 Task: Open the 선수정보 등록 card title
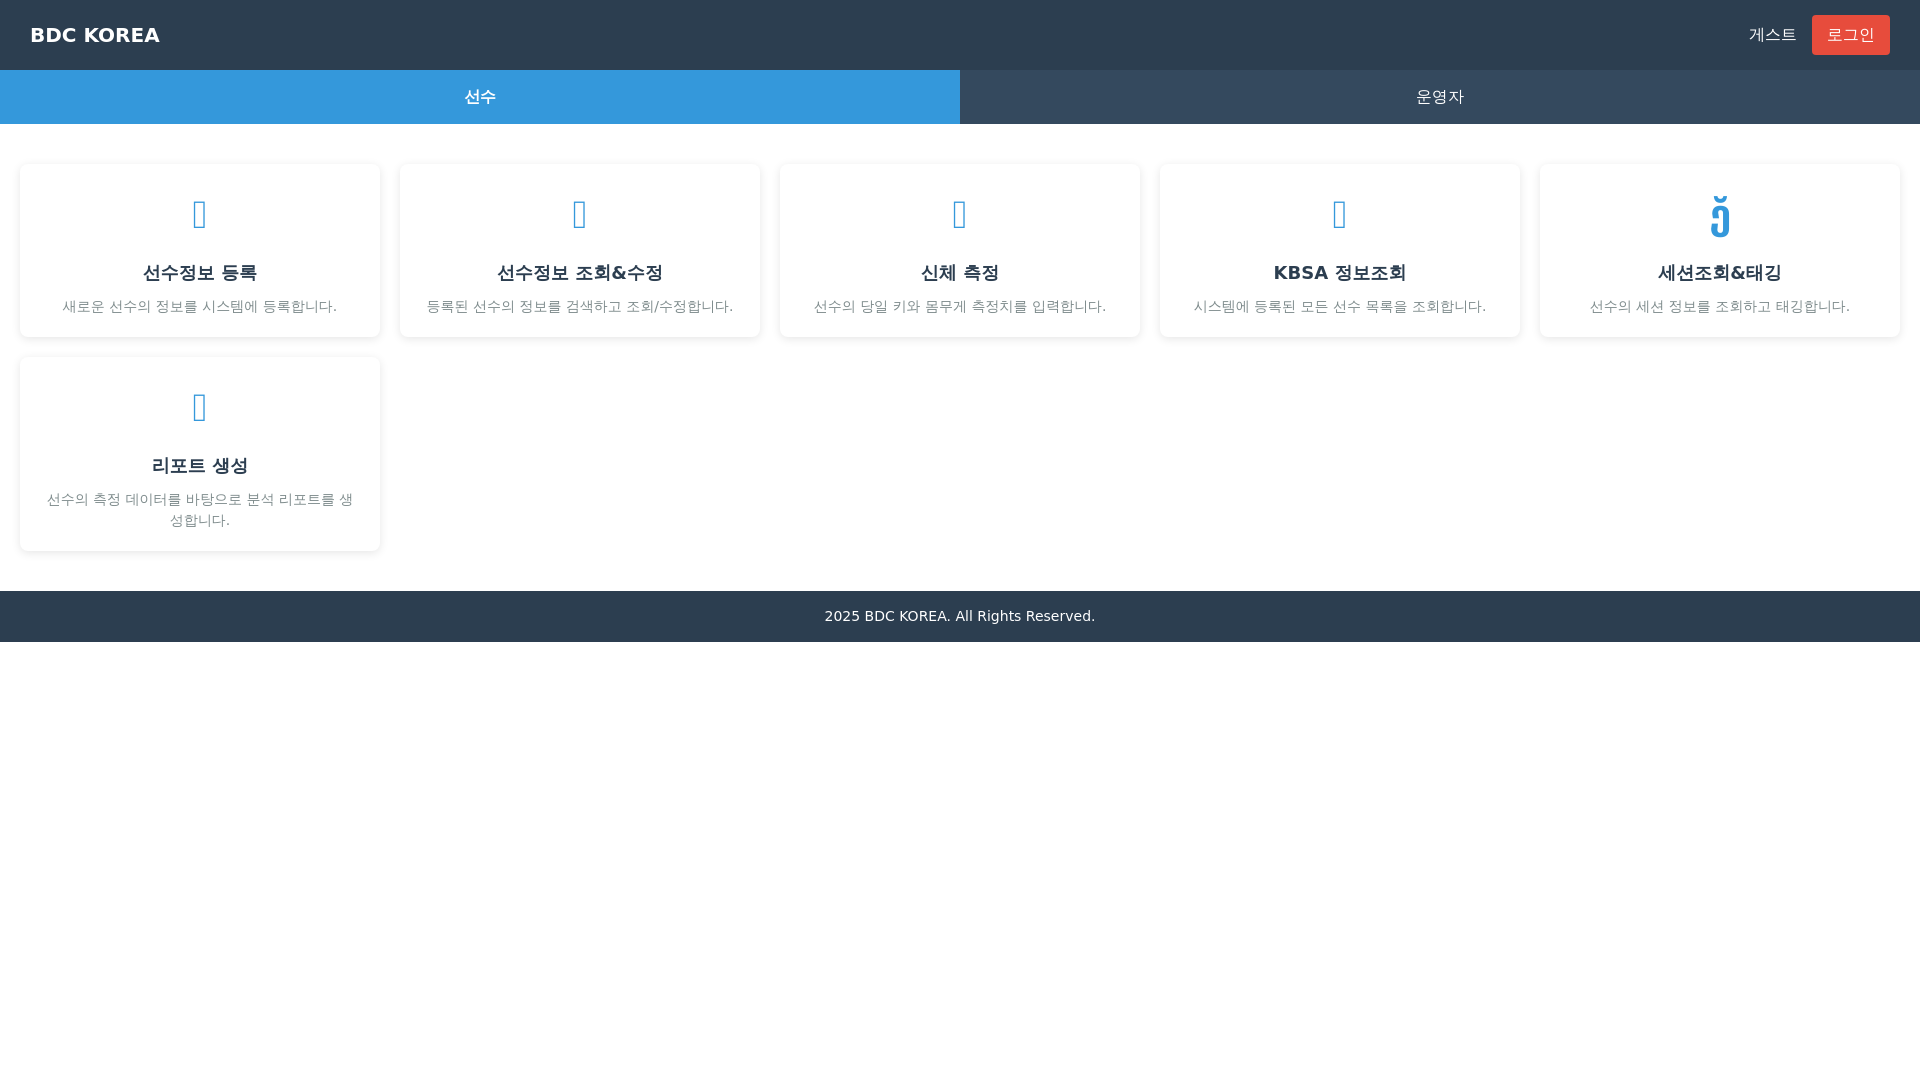pos(200,273)
